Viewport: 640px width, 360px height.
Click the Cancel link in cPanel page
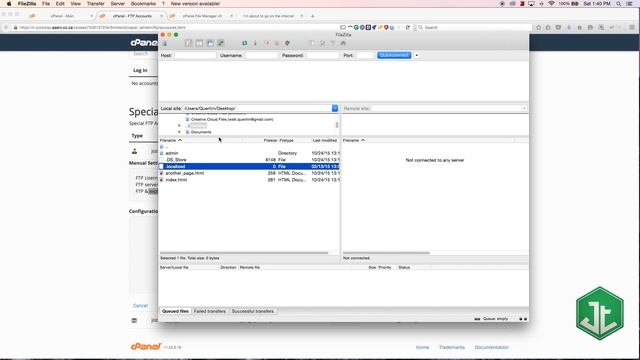click(140, 306)
